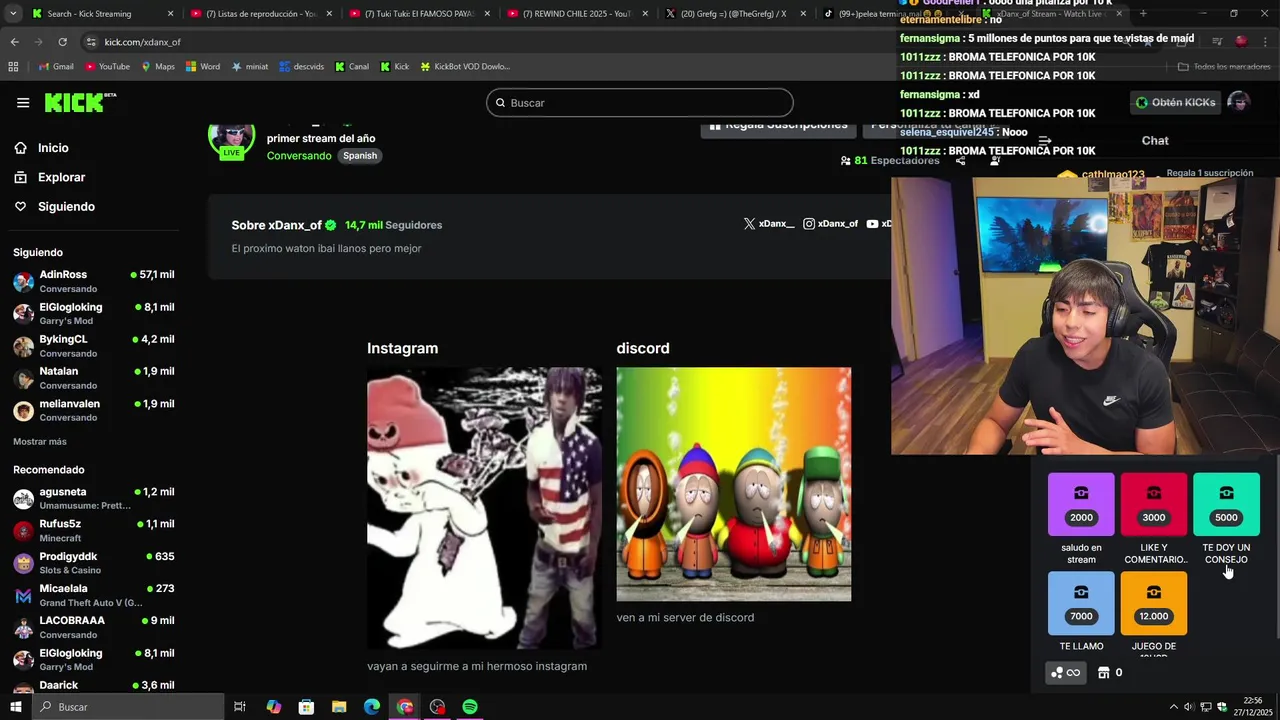Open Microsoft Edge from taskbar
This screenshot has height=720, width=1280.
[x=372, y=707]
